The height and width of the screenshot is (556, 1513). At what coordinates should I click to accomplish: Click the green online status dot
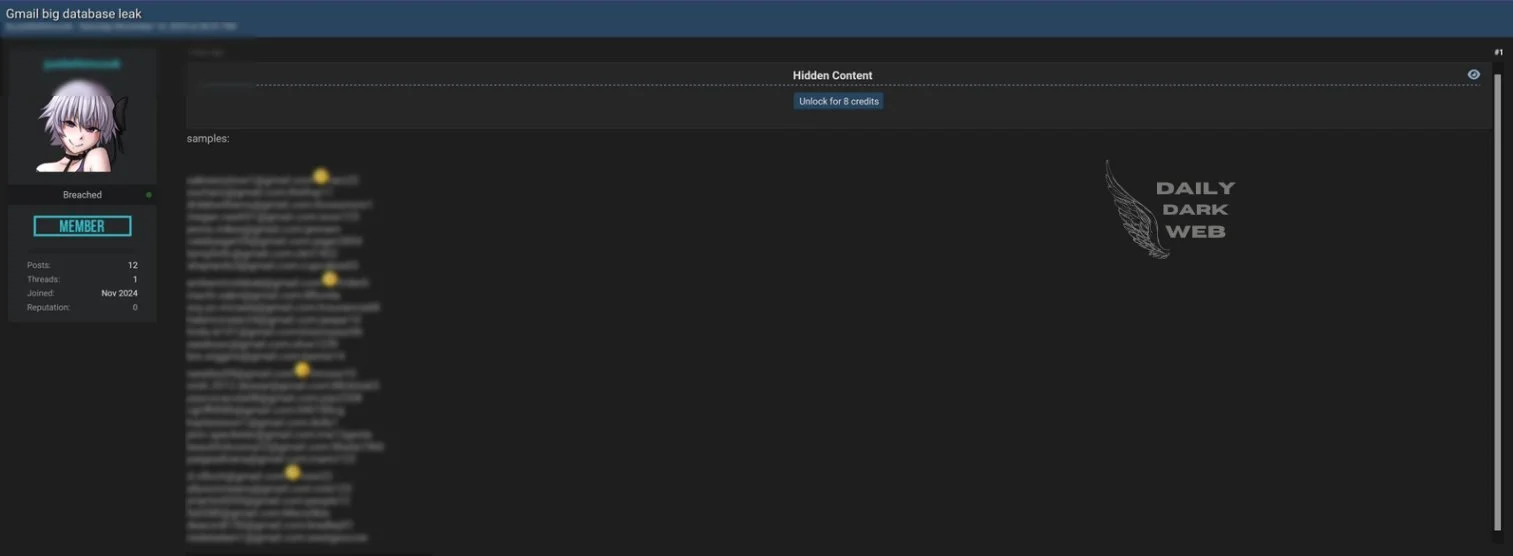pos(149,195)
